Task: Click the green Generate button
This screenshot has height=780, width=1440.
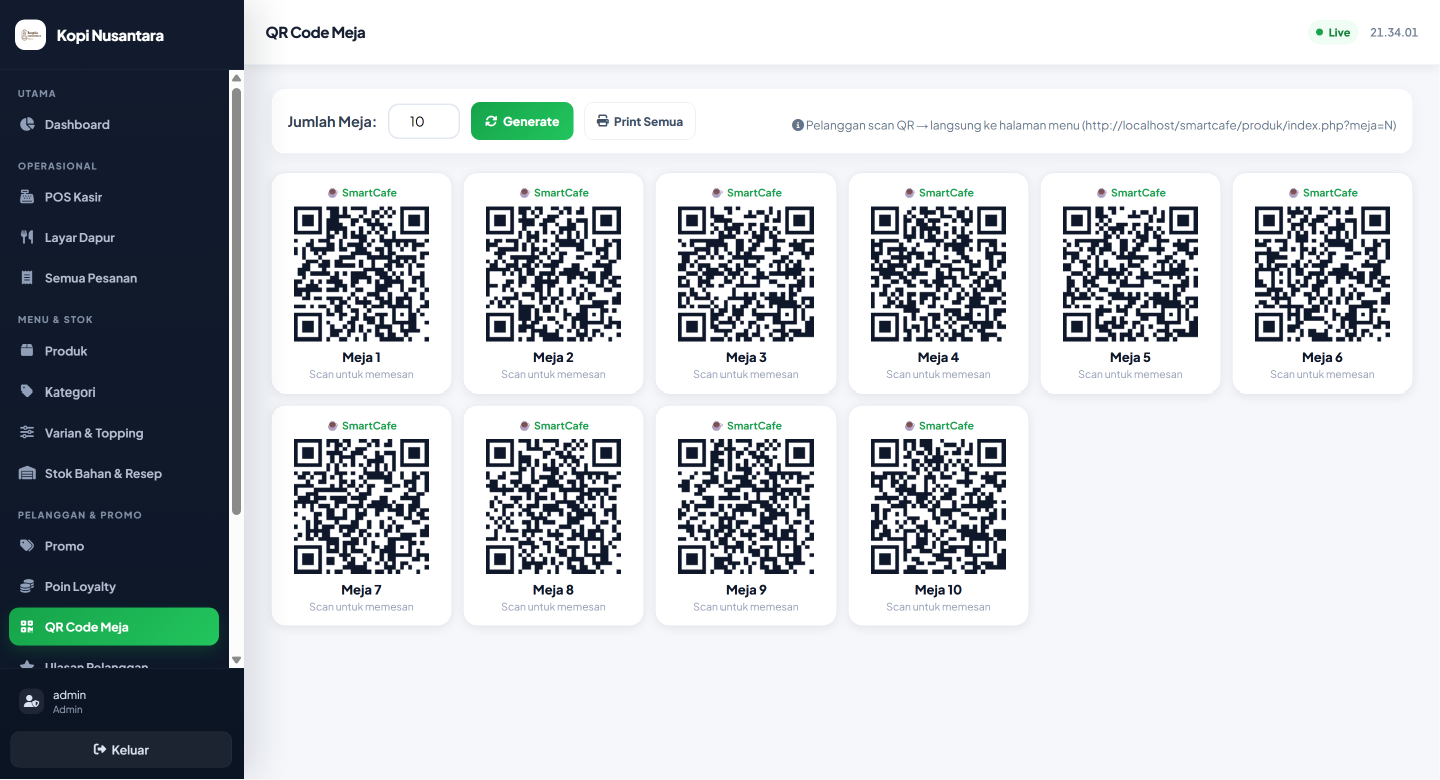Action: 522,121
